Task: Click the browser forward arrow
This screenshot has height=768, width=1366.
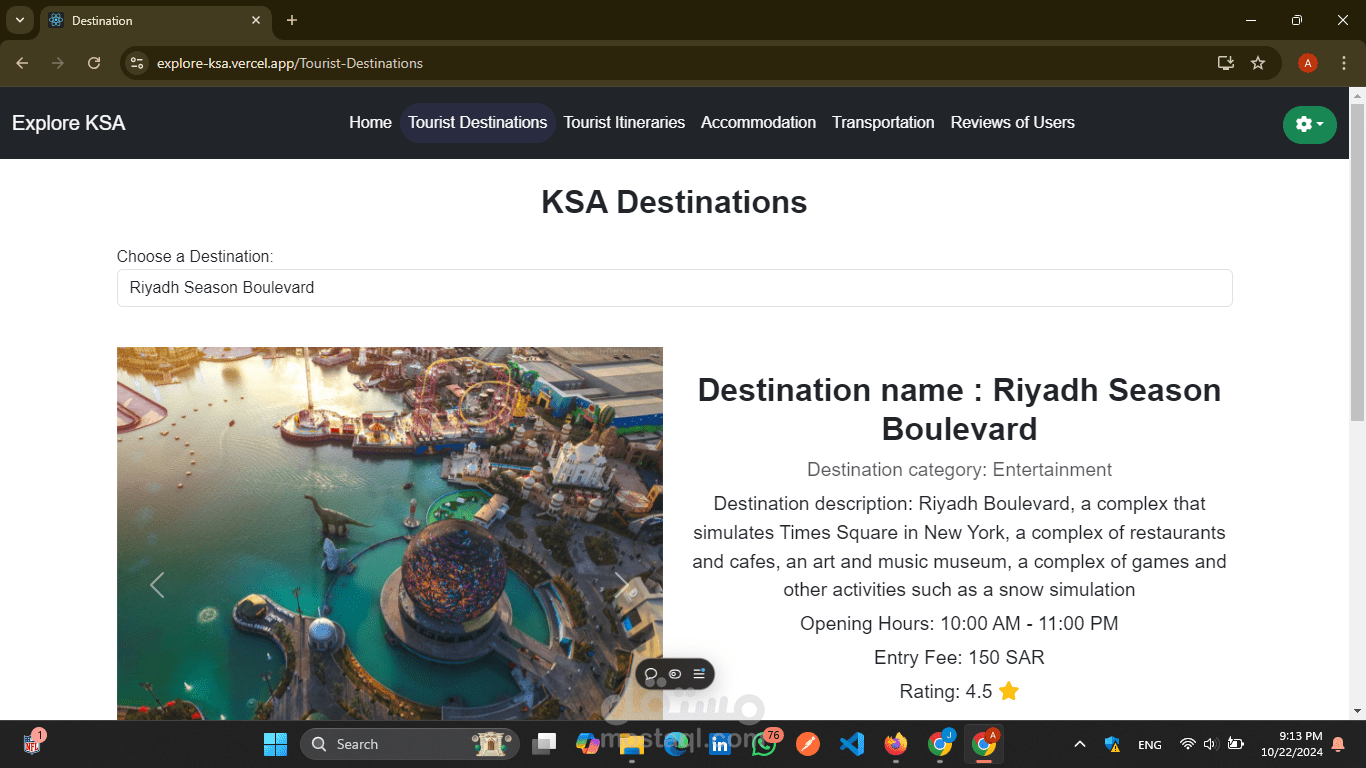Action: [x=58, y=63]
